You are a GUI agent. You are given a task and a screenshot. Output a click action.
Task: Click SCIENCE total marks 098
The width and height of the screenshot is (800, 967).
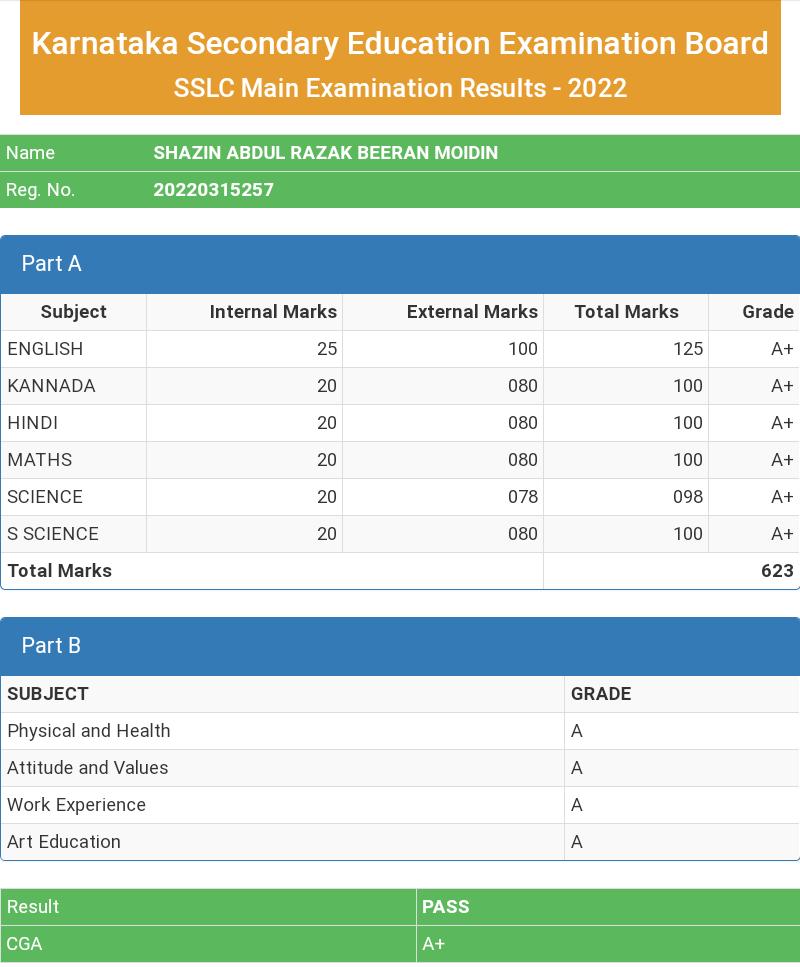point(688,497)
